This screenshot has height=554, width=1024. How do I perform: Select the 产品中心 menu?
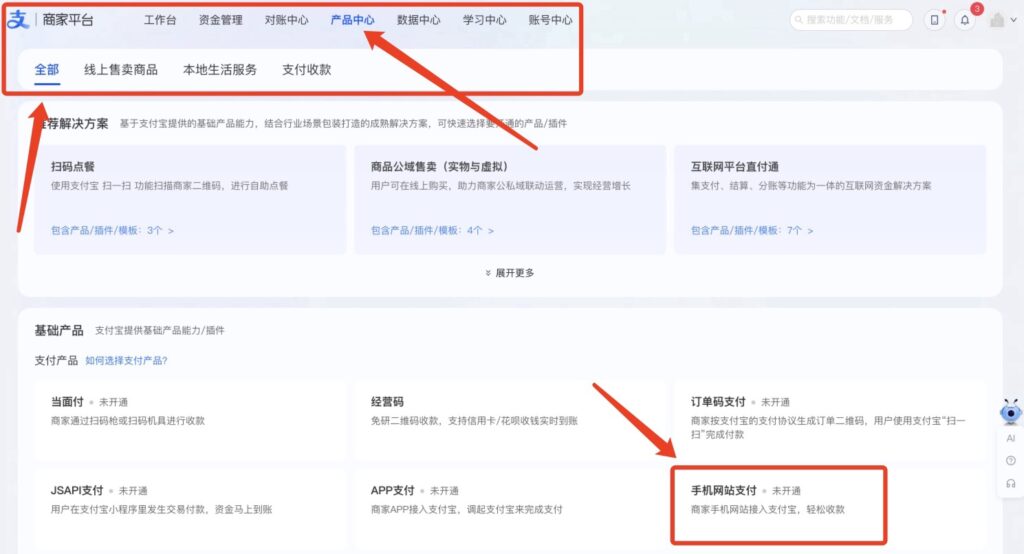(x=353, y=20)
